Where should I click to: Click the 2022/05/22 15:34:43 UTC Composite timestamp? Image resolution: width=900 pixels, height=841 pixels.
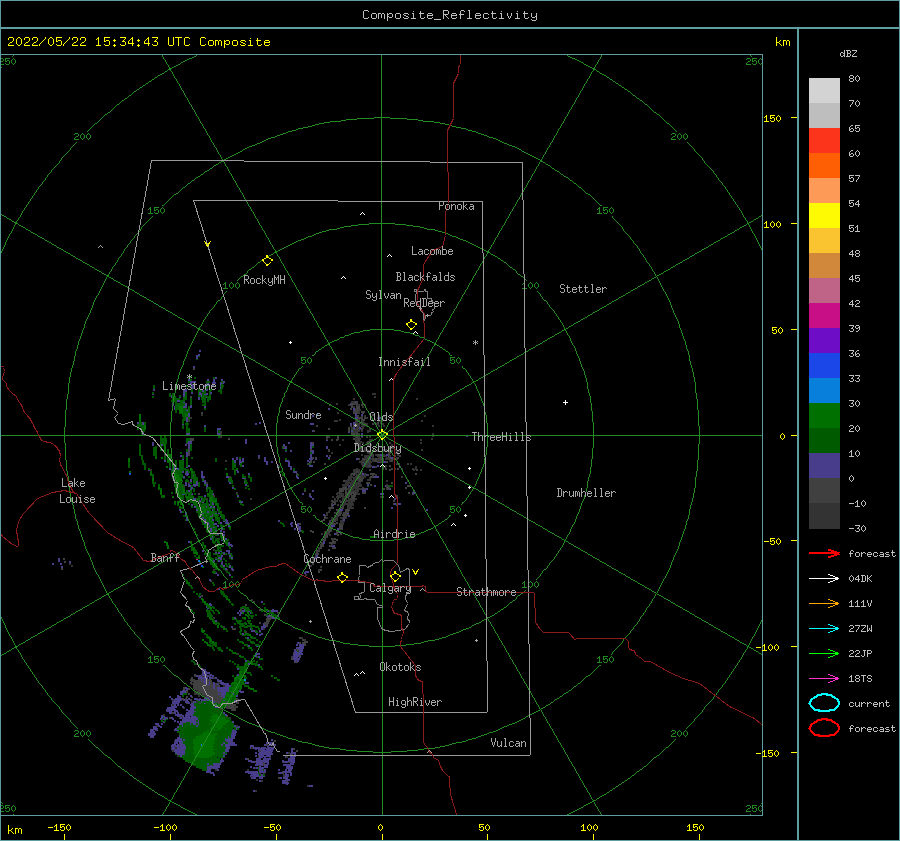[x=139, y=42]
